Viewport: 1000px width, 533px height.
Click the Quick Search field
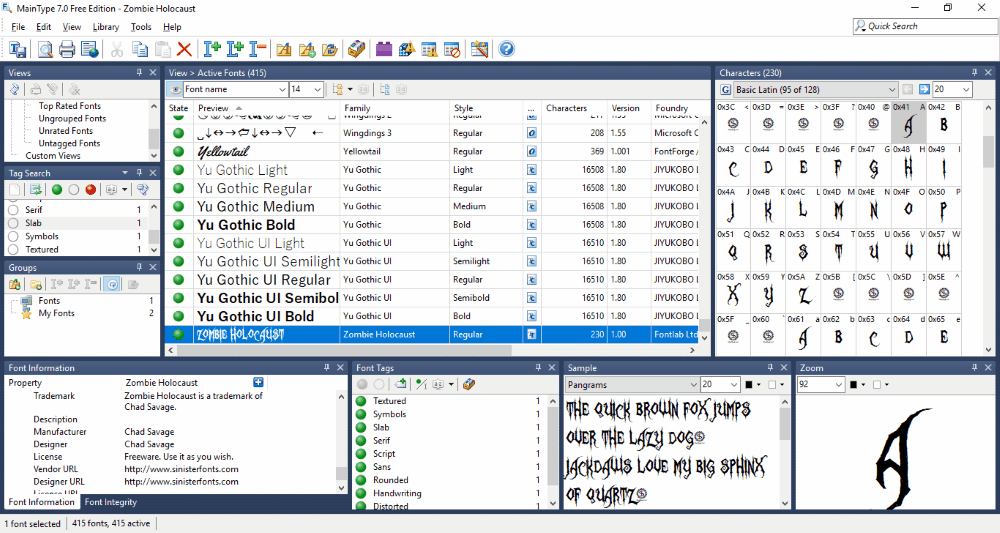(924, 26)
